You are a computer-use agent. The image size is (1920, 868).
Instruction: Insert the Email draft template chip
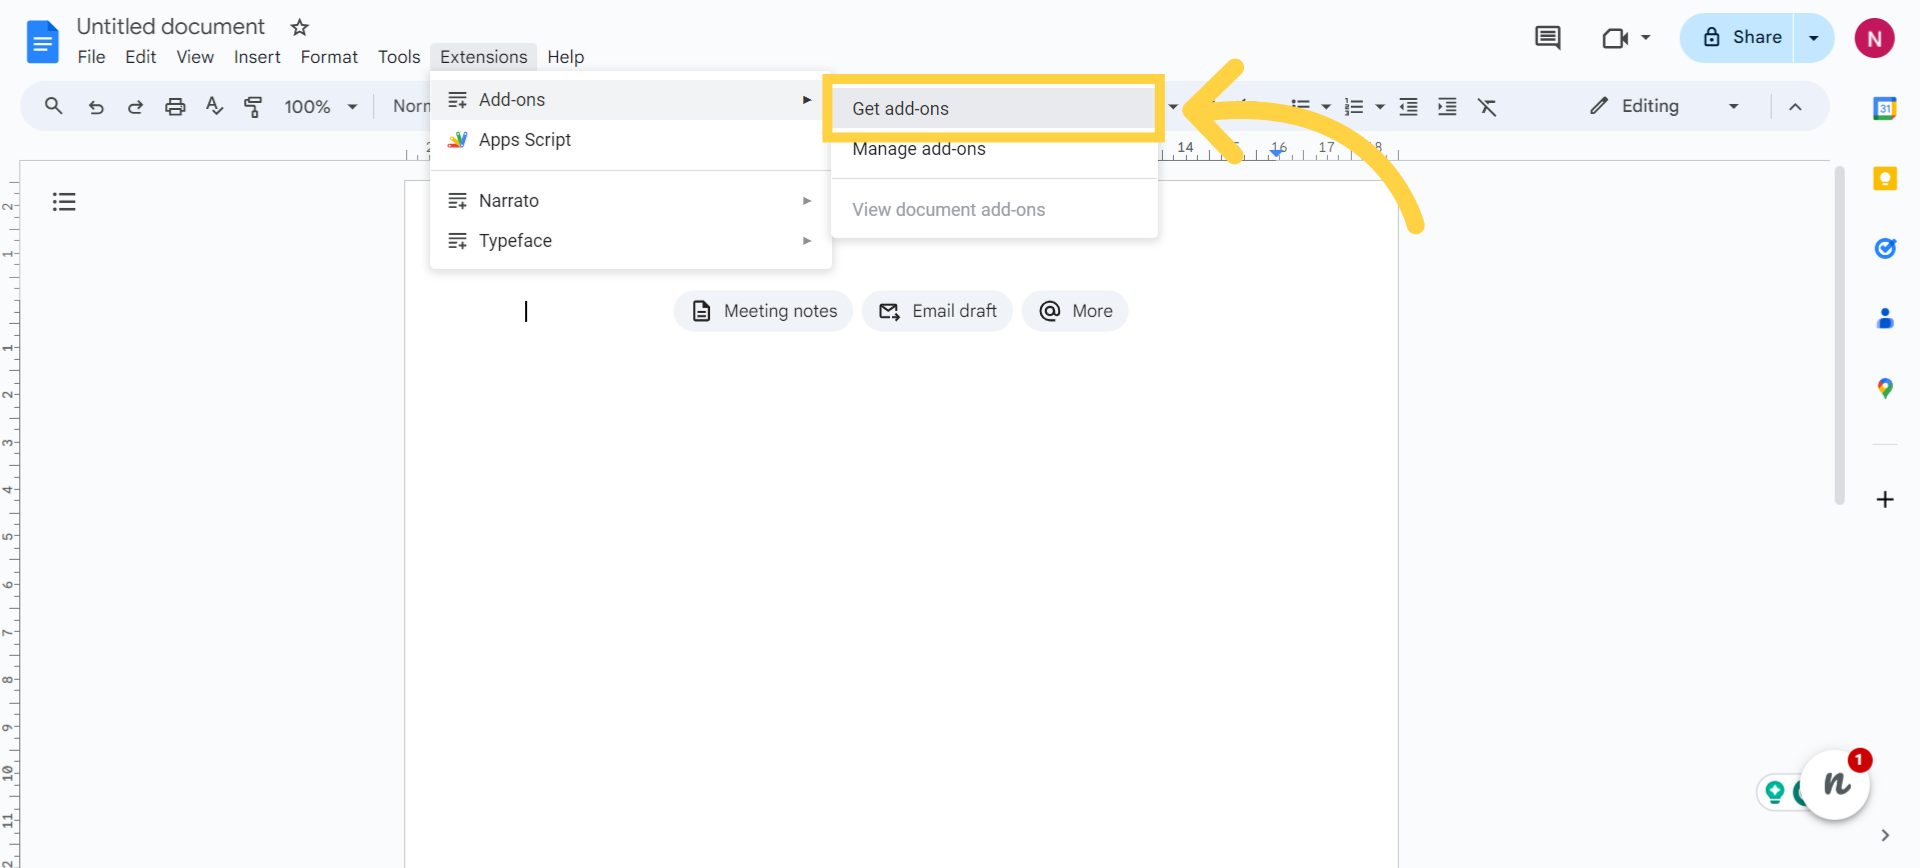pos(937,311)
